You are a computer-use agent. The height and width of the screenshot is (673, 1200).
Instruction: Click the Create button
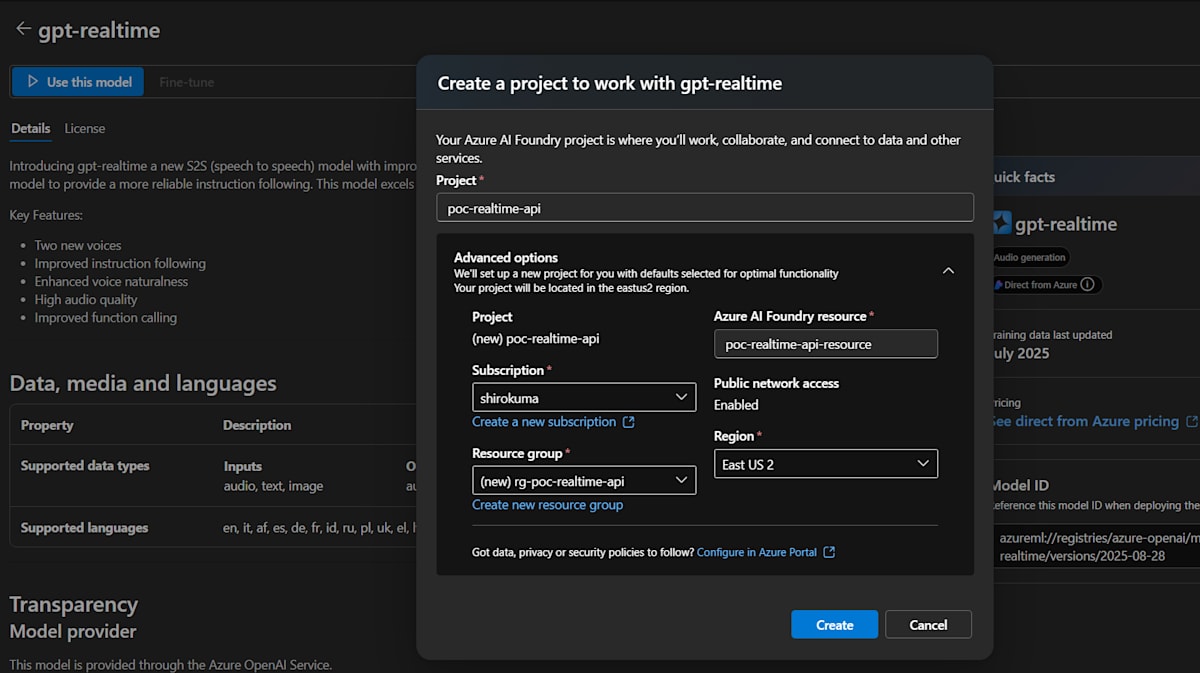point(834,625)
